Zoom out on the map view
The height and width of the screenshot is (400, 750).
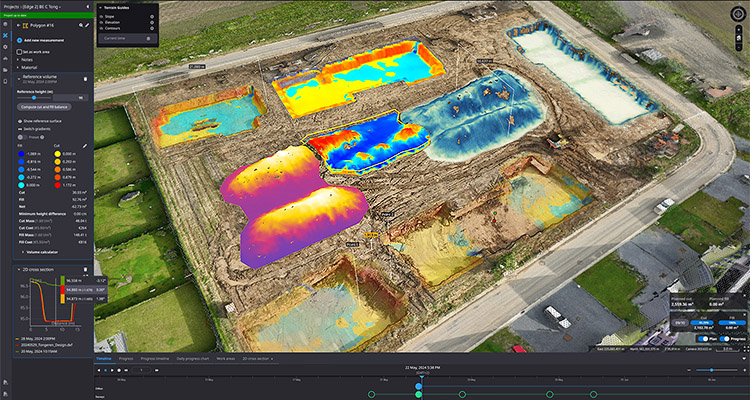[x=740, y=45]
